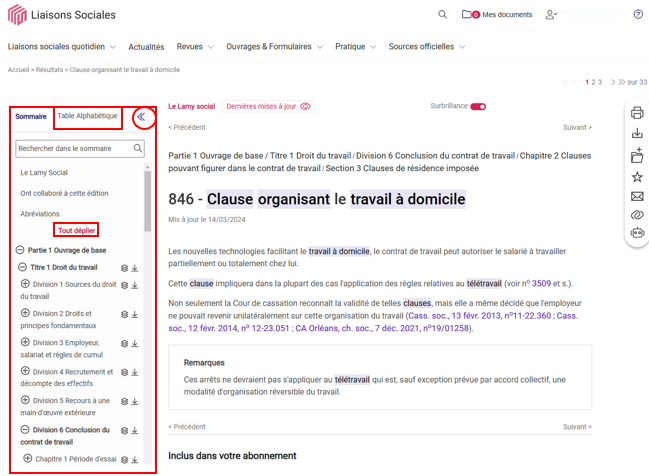The image size is (649, 476).
Task: Expand Chapitre 1 Période d'essai
Action: point(28,459)
